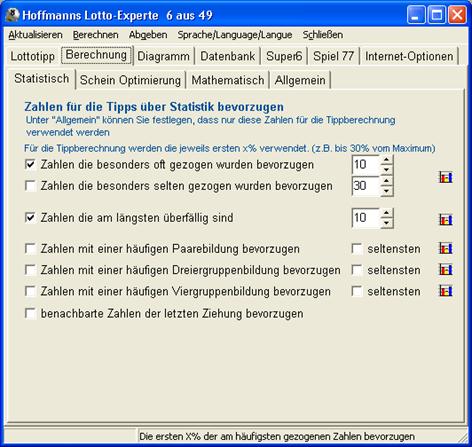Switch to the Schein Optimierung subtab
Screen dimensions: 472x447
pos(130,80)
